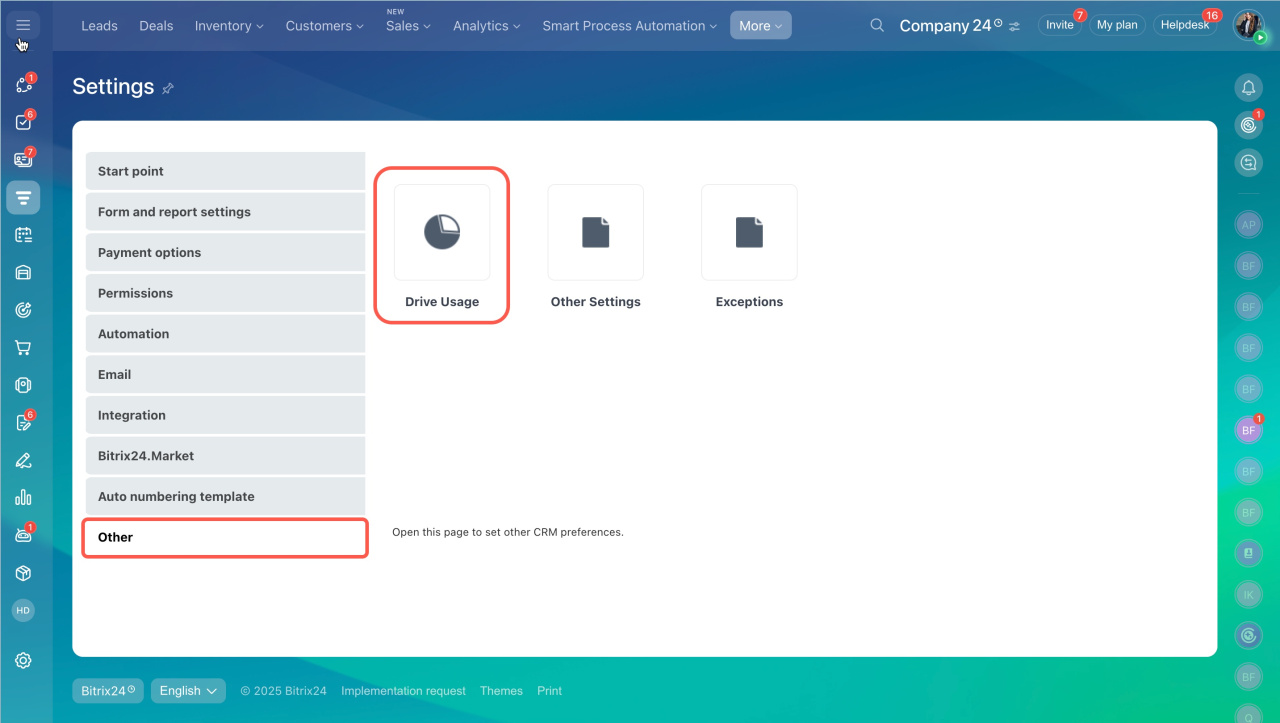Viewport: 1280px width, 723px height.
Task: Open the Helpdesk button
Action: click(1185, 25)
